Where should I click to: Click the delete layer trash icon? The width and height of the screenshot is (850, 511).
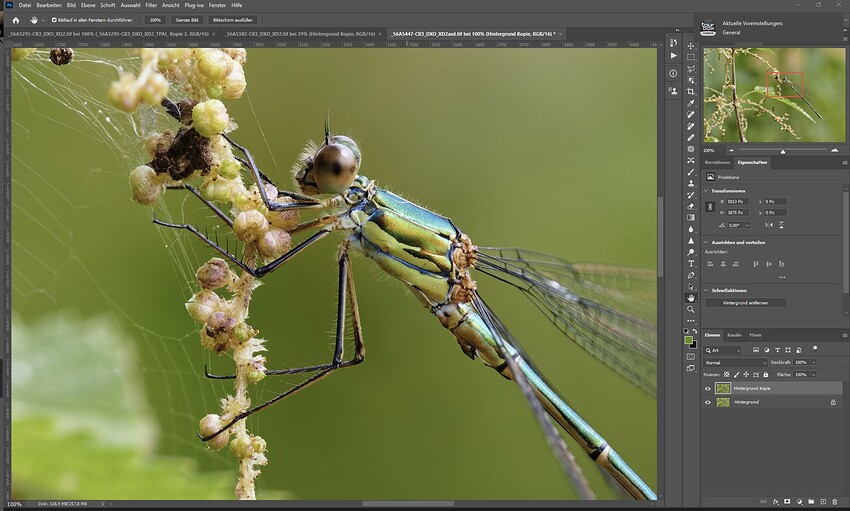(835, 502)
